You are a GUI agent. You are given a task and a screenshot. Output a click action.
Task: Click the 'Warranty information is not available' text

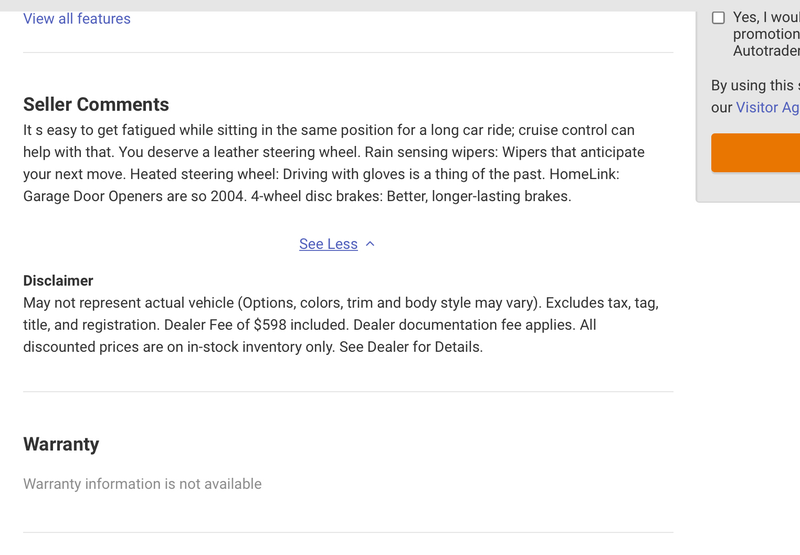pyautogui.click(x=142, y=484)
